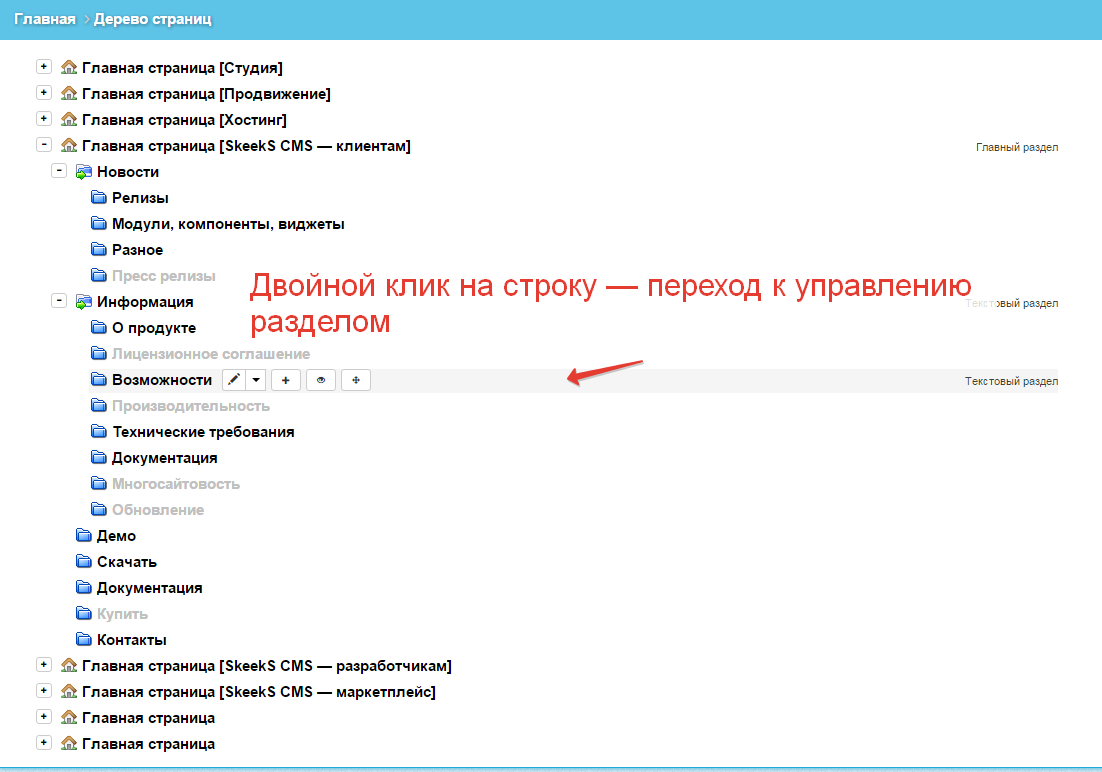
Task: Select Модули, компоненты, виджеты item
Action: (x=228, y=224)
